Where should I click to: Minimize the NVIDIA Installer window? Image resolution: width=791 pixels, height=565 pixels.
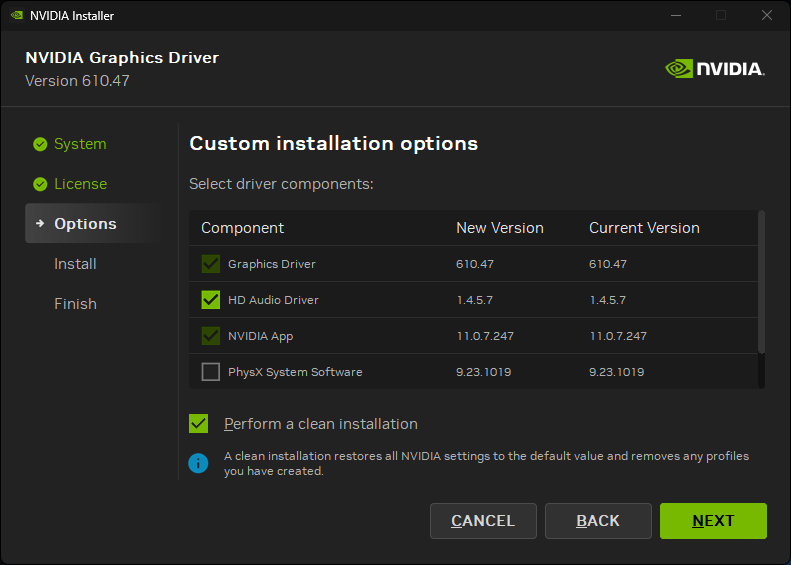676,15
